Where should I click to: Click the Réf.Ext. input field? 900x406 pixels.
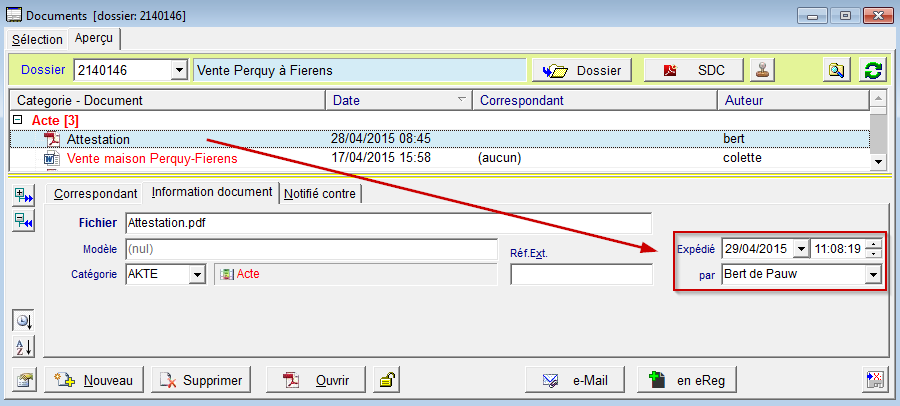581,274
